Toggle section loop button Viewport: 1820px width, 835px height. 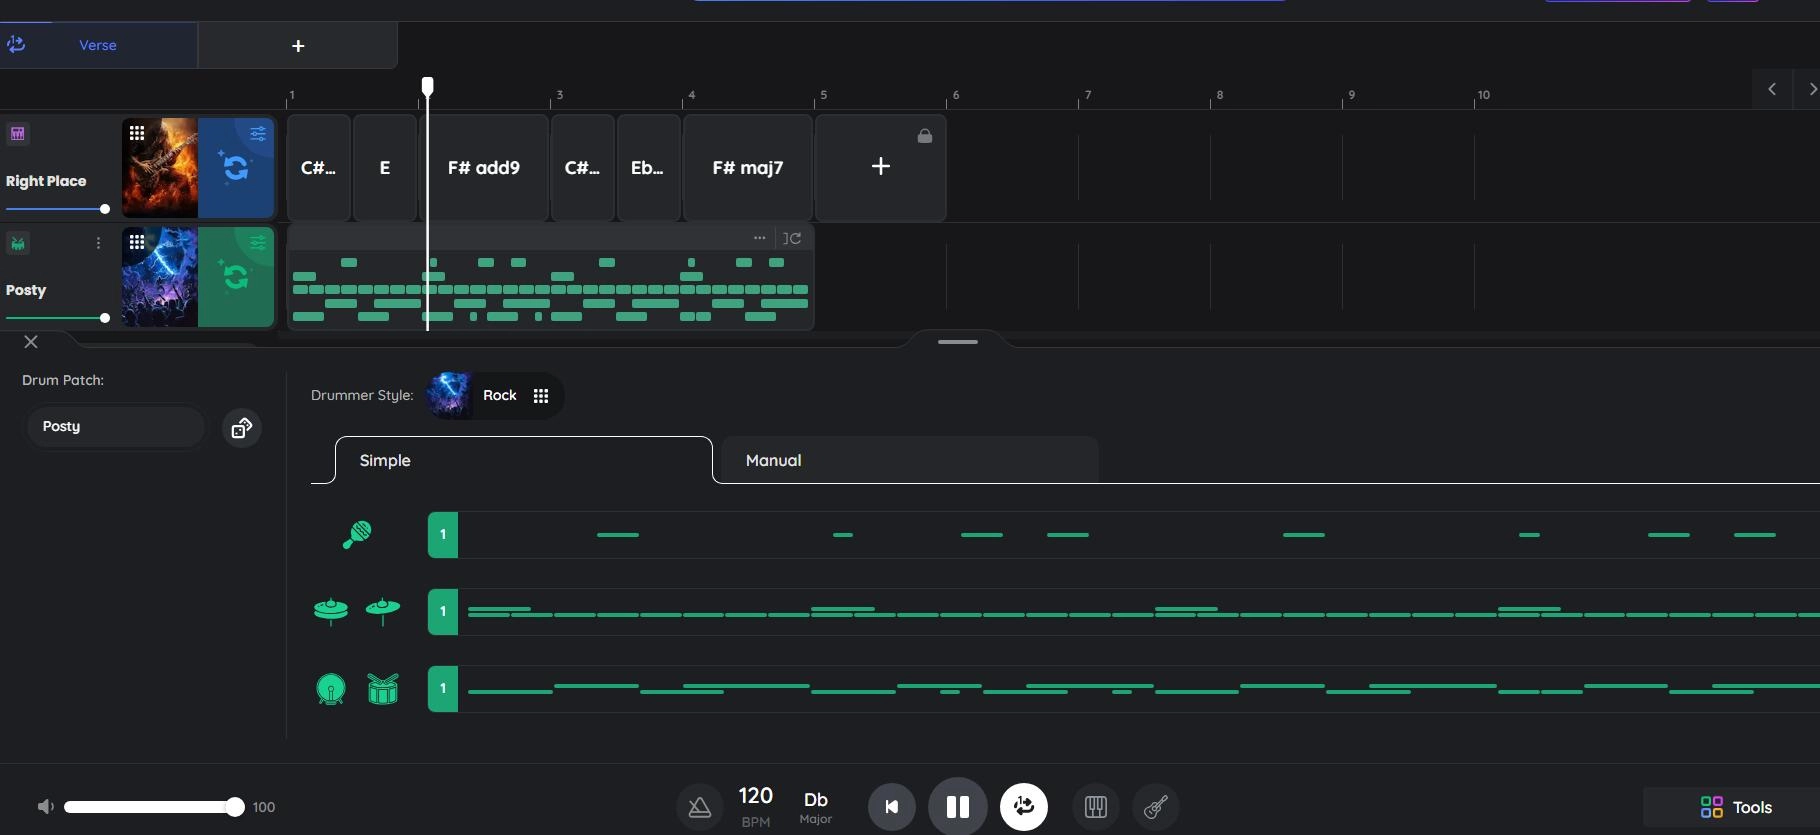pos(1023,807)
